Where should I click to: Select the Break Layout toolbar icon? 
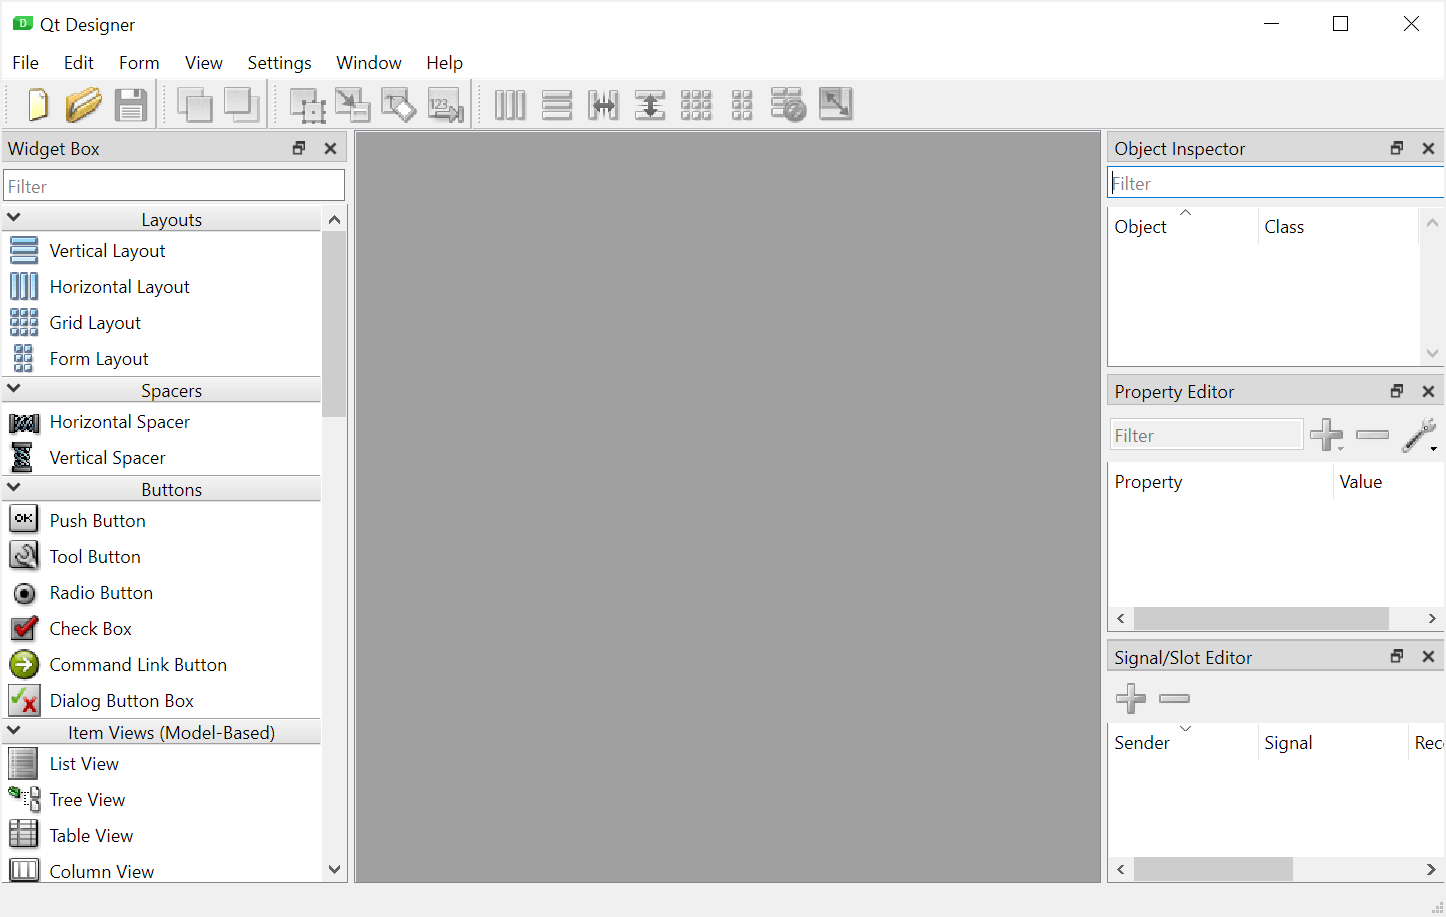(788, 104)
